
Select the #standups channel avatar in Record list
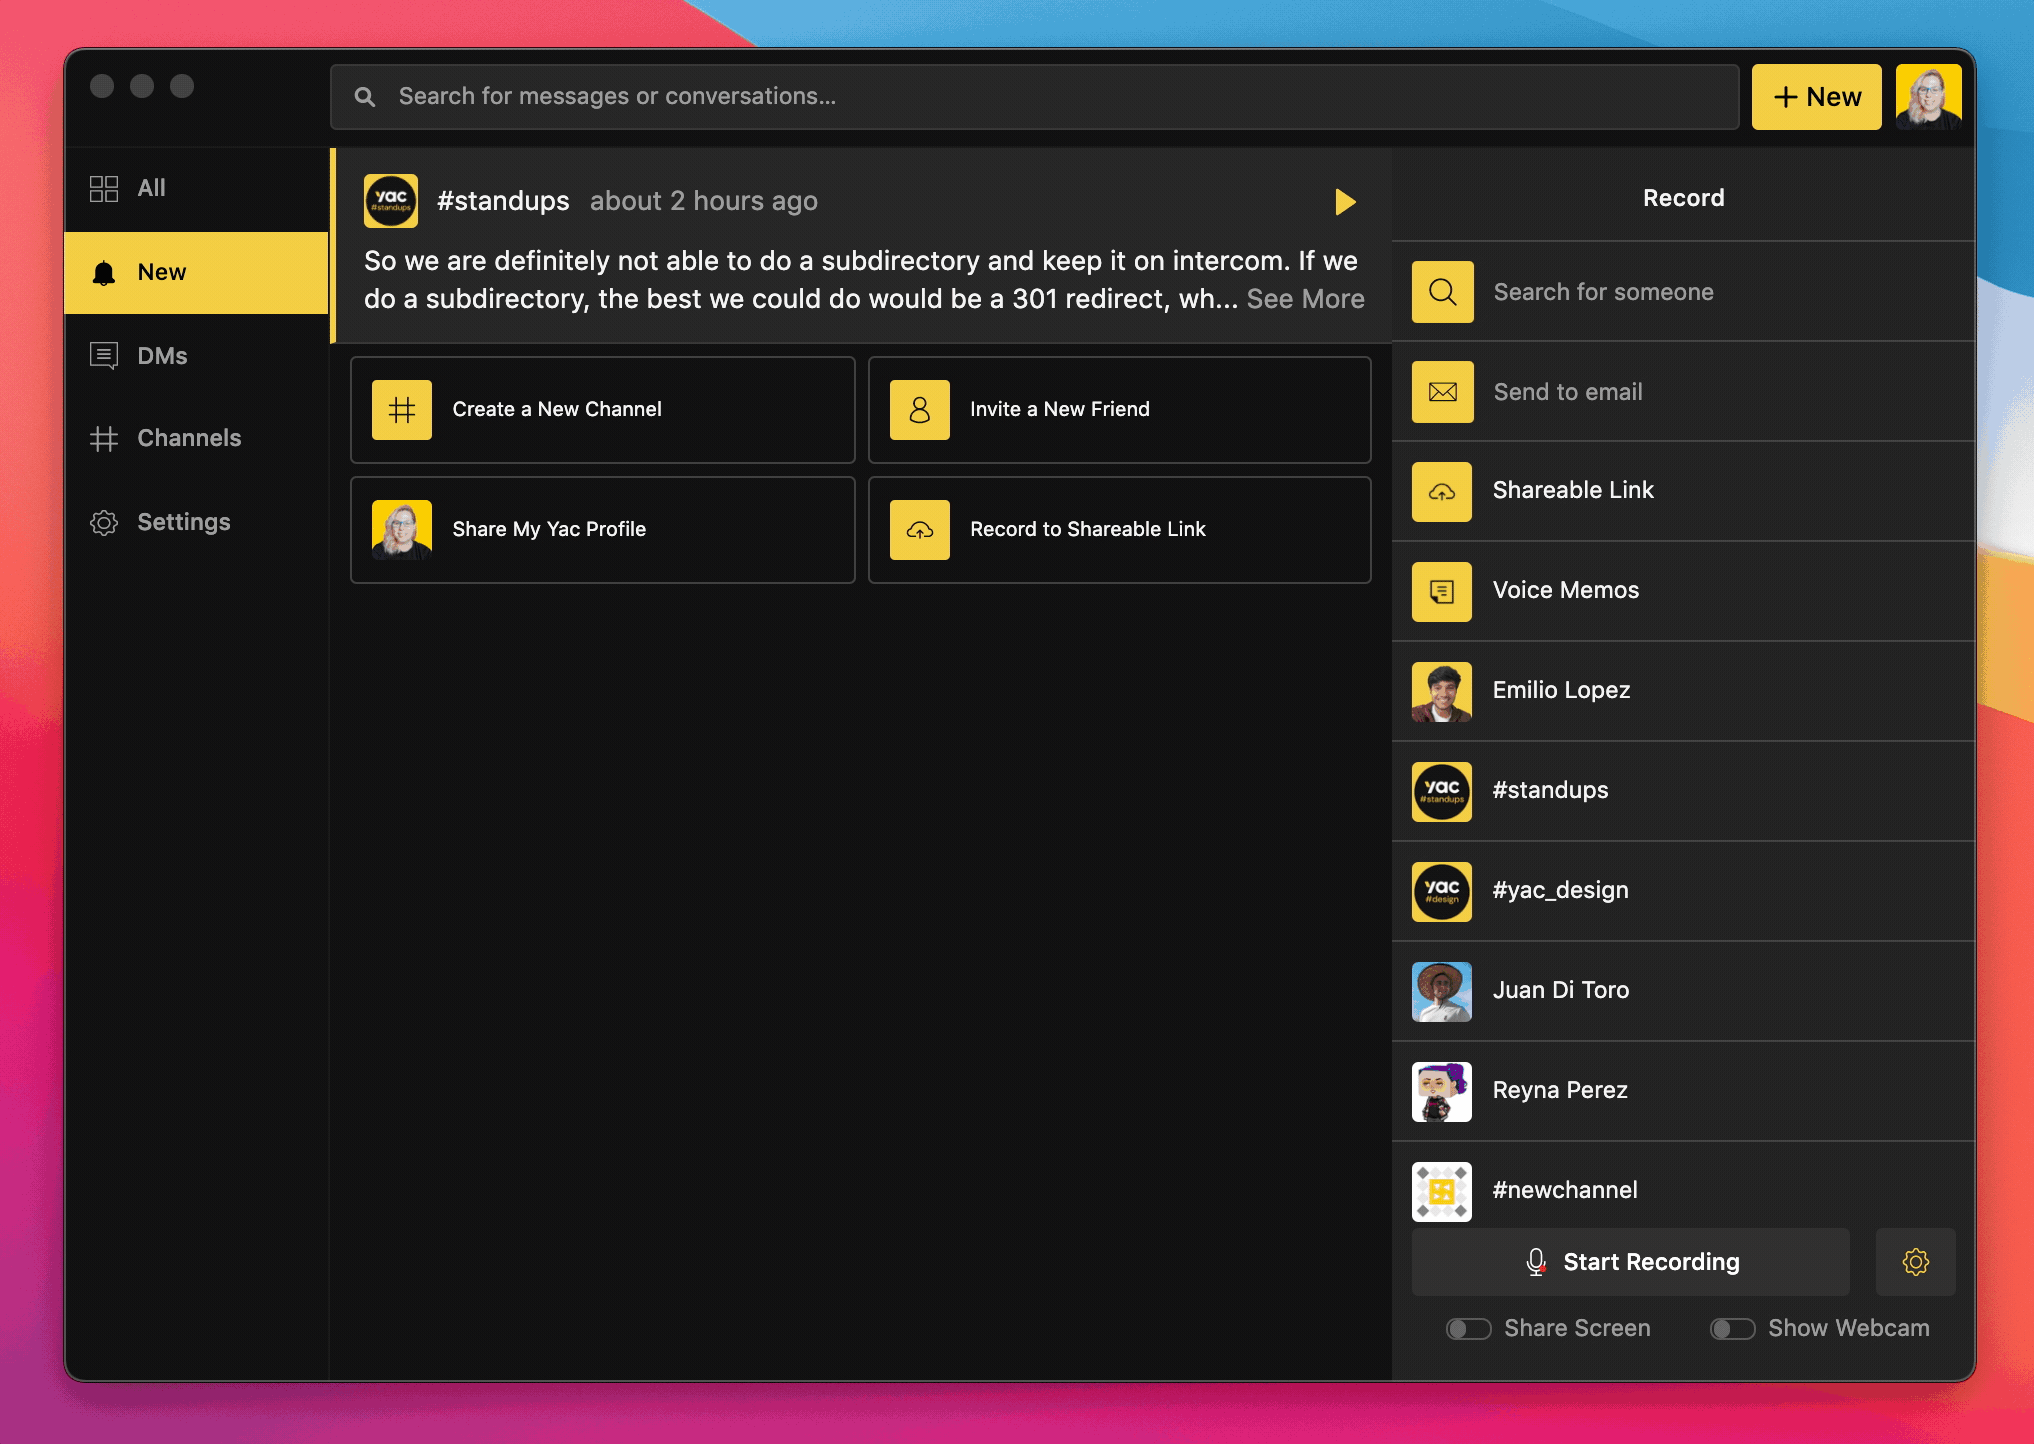(x=1442, y=792)
